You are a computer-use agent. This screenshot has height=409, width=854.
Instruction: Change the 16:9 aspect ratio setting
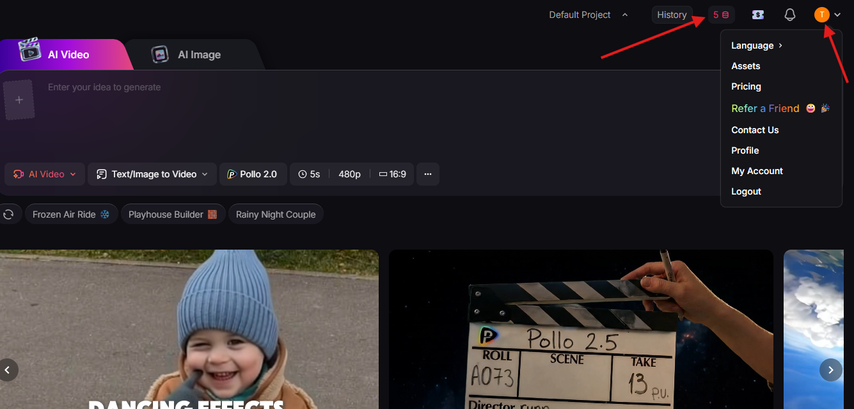(x=392, y=174)
